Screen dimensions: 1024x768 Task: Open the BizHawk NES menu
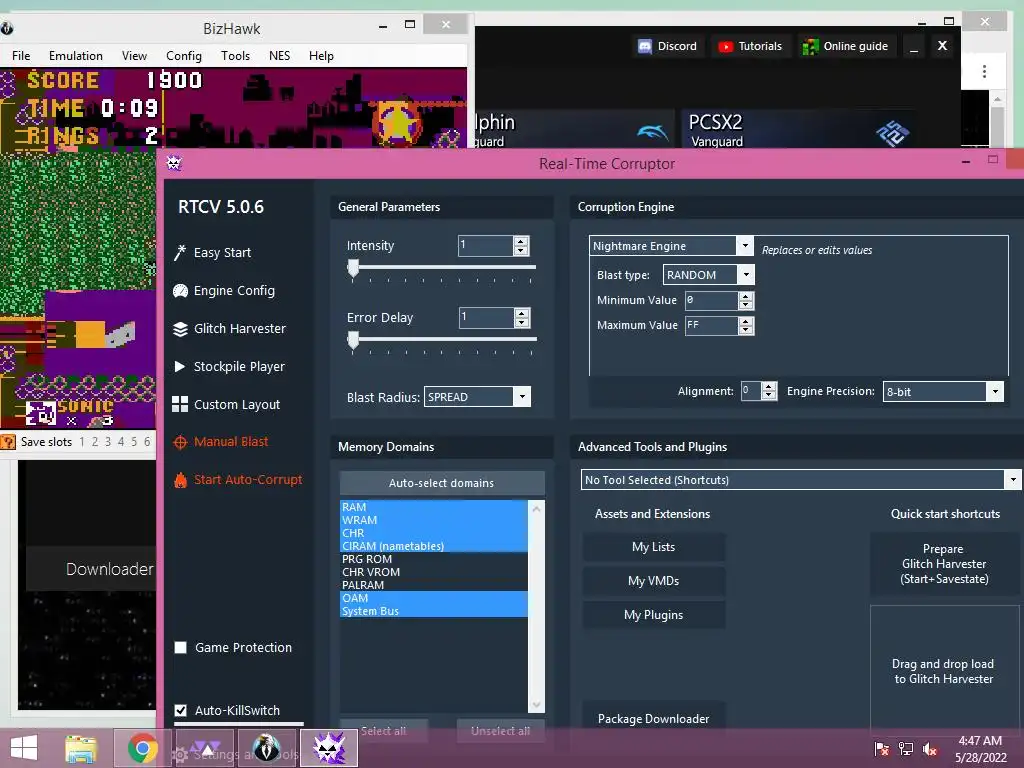[x=280, y=56]
